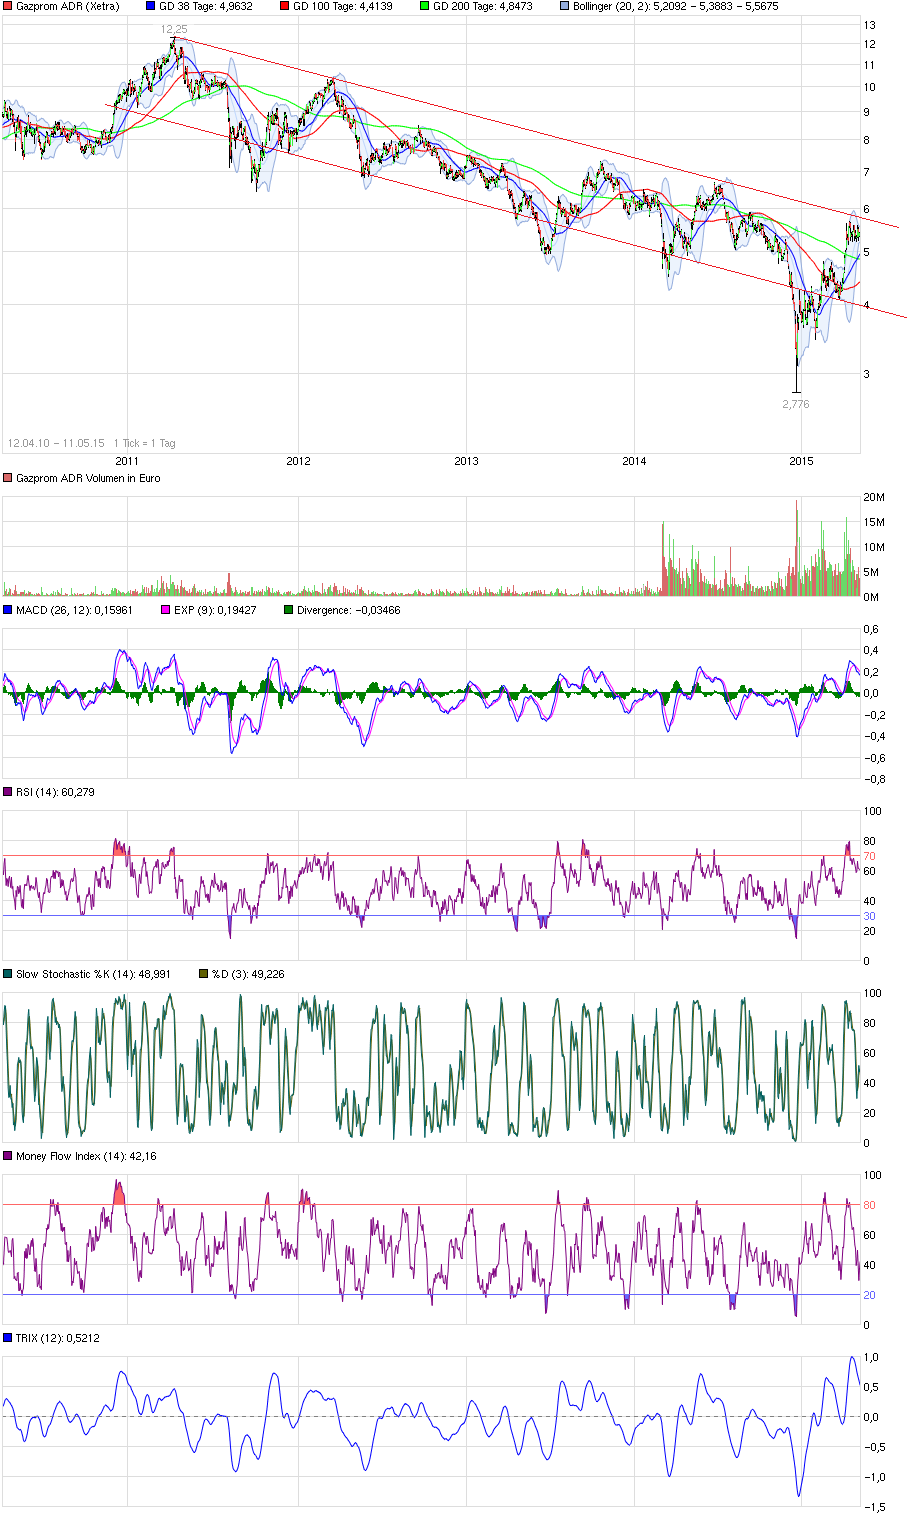Click the Money Flow Index legend swatch

[x=8, y=1156]
